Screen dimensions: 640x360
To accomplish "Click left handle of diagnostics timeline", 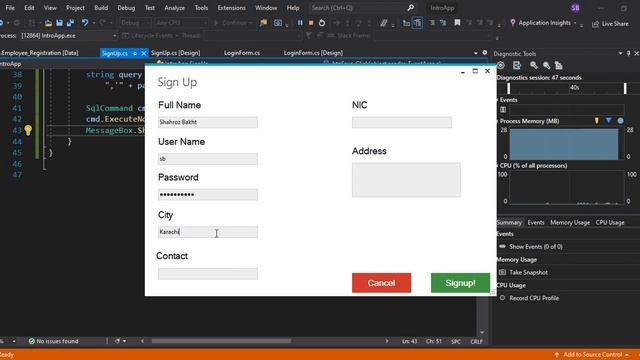I will pos(508,88).
